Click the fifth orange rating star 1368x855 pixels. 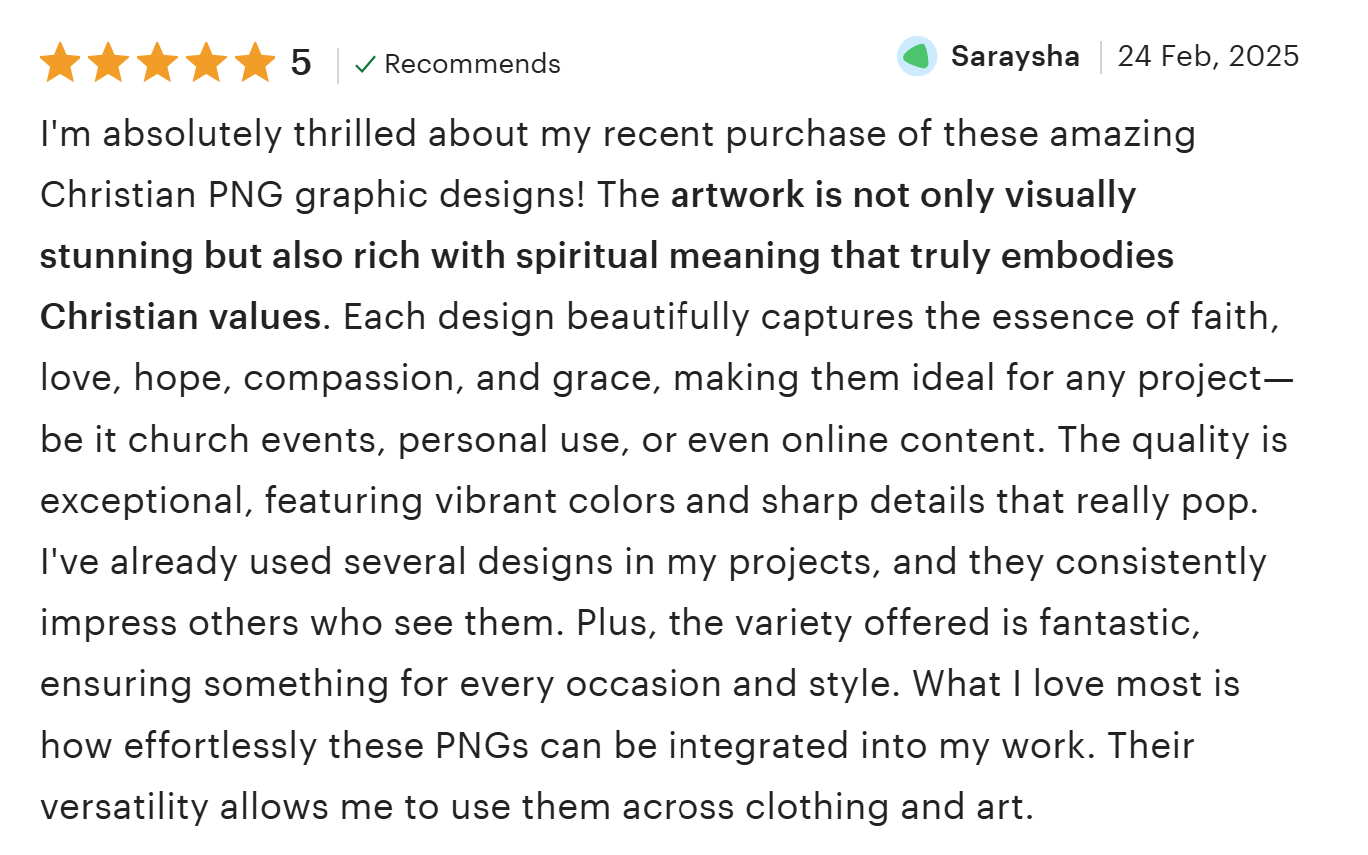255,63
